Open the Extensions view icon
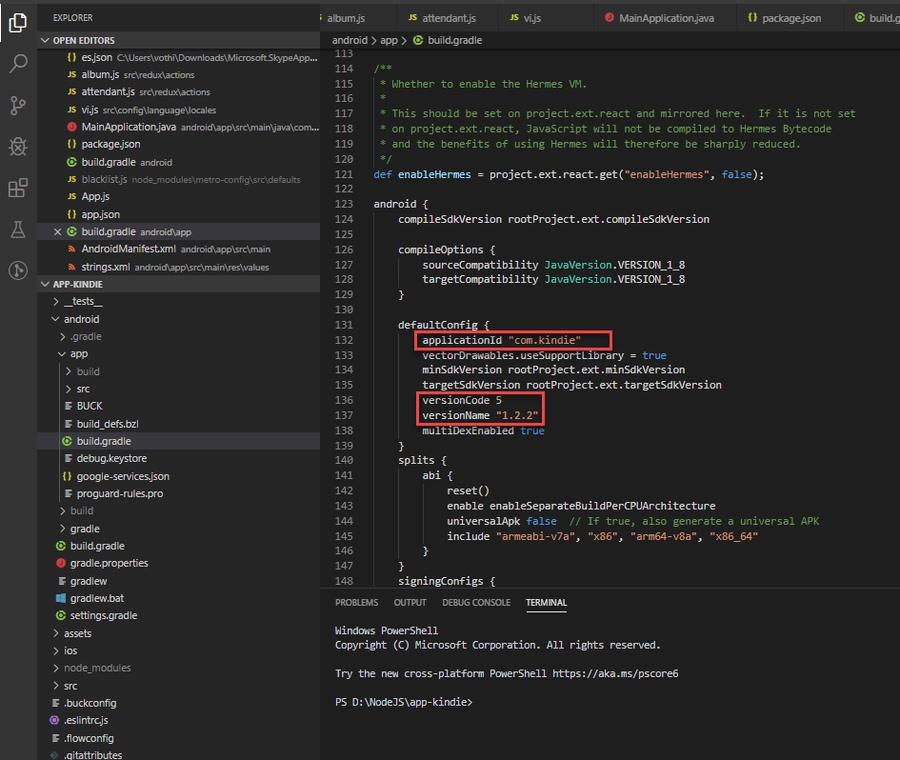 tap(18, 188)
